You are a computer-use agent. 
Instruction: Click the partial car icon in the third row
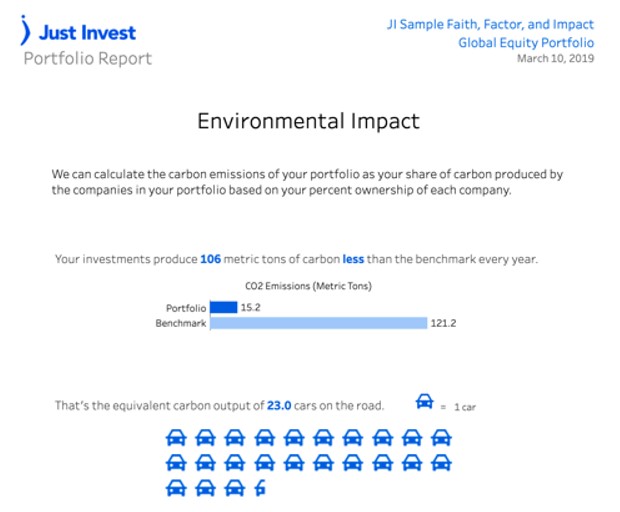(262, 488)
